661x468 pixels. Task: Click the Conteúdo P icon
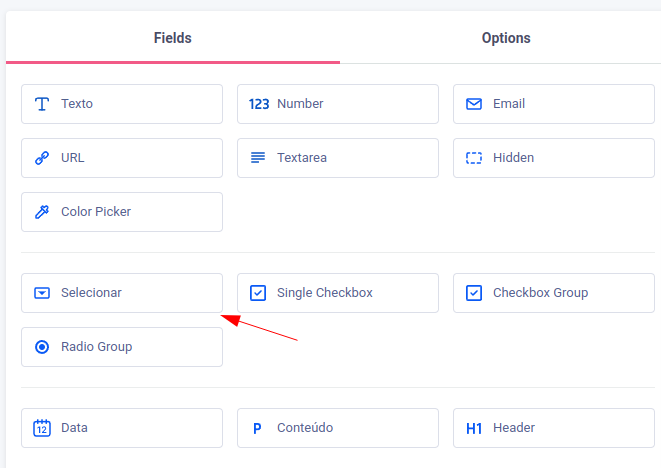click(x=257, y=428)
